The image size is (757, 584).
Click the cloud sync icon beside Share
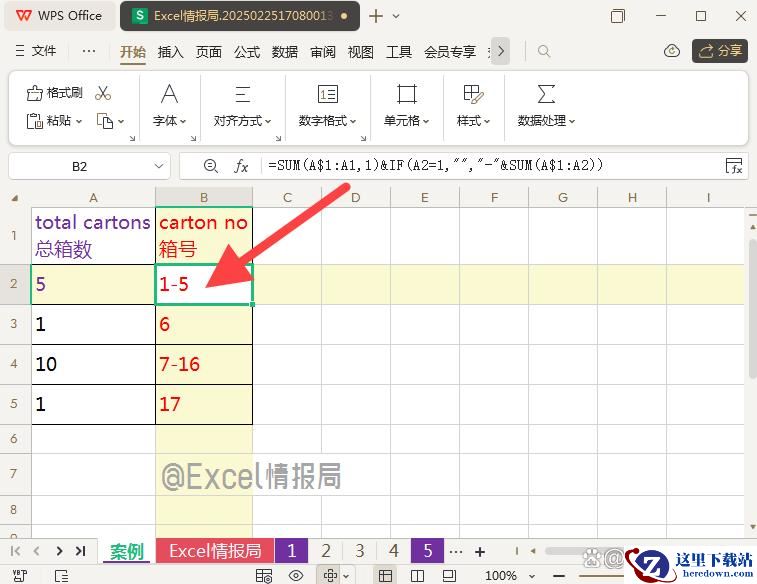(672, 51)
